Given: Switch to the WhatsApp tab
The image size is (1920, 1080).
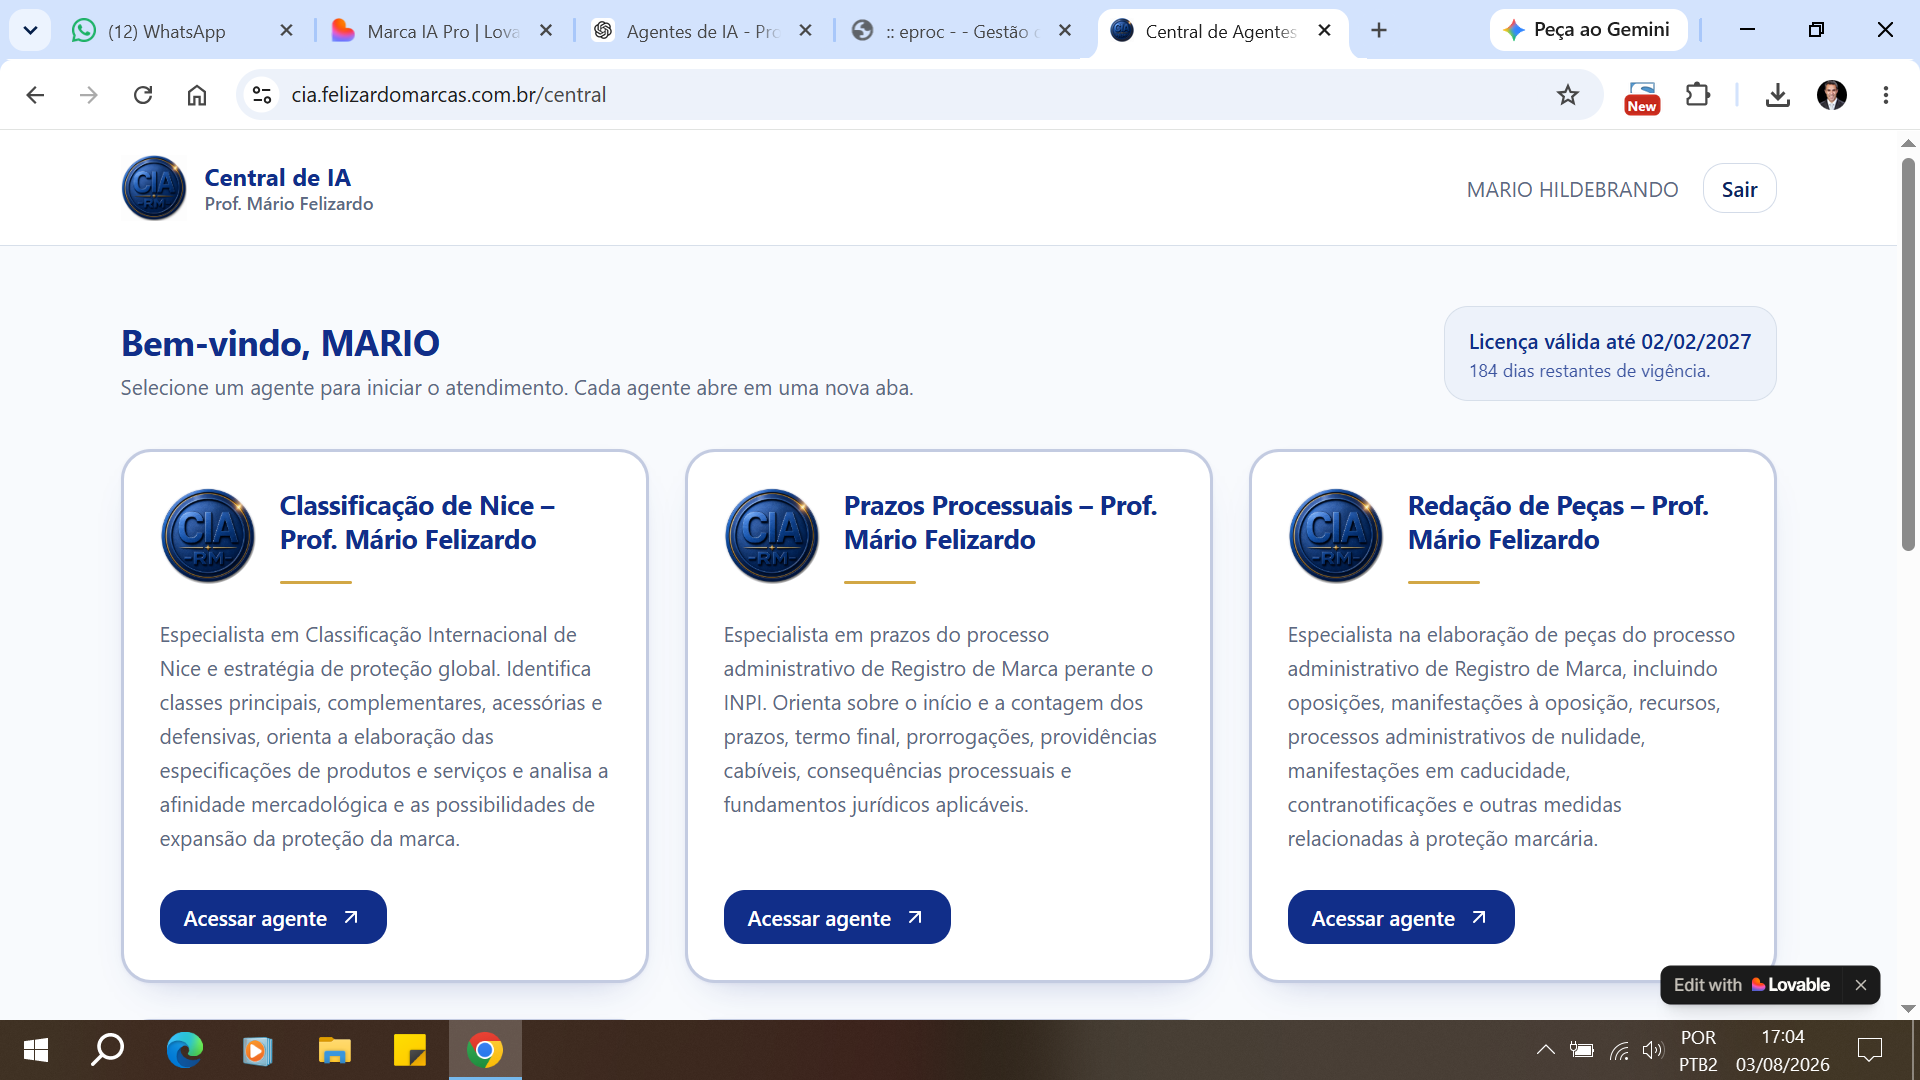Looking at the screenshot, I should click(167, 31).
